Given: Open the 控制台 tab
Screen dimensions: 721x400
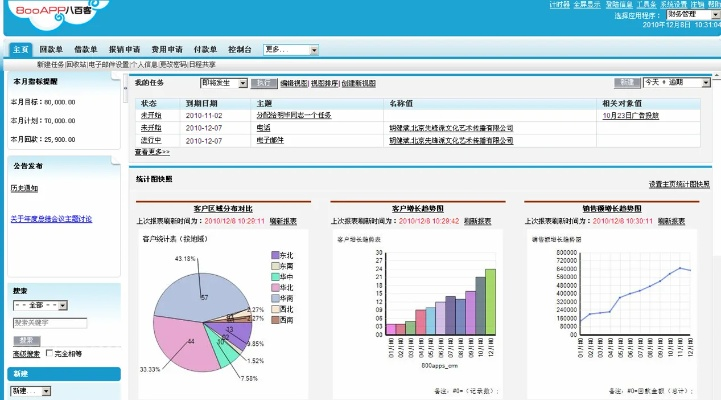Looking at the screenshot, I should [240, 49].
